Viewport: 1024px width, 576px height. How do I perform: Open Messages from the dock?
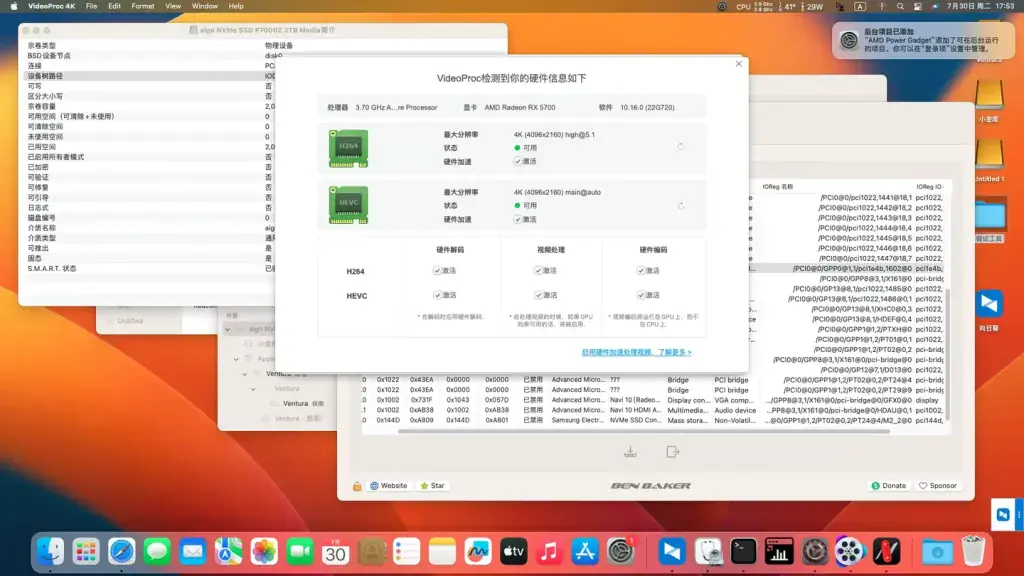157,552
